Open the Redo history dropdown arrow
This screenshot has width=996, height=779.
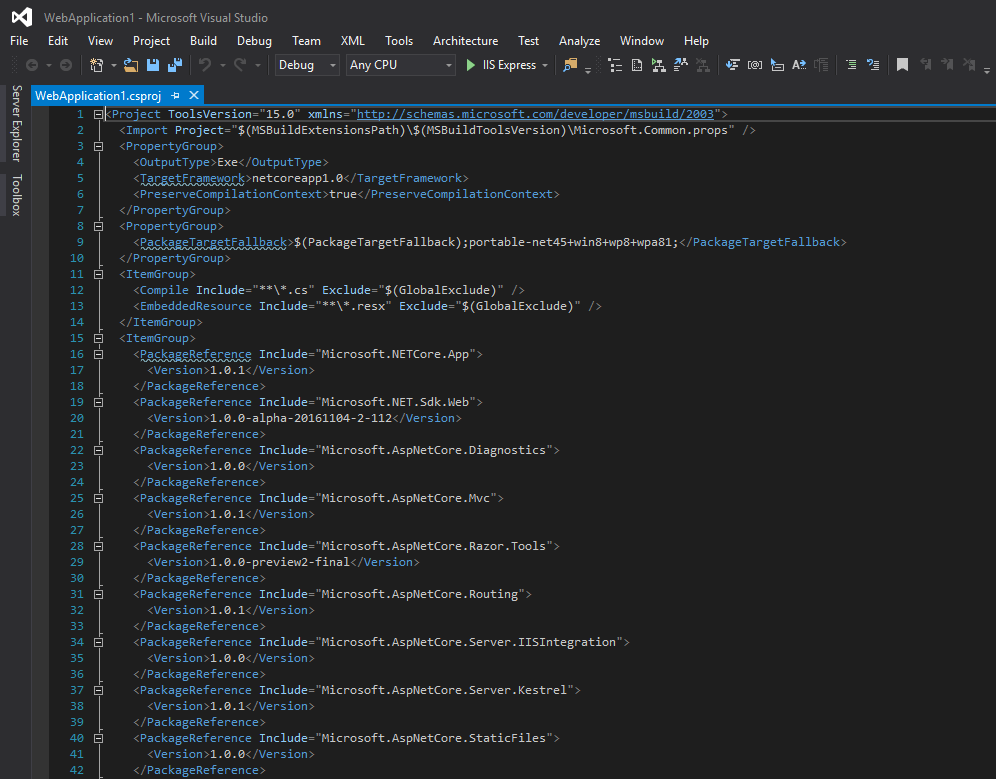257,65
